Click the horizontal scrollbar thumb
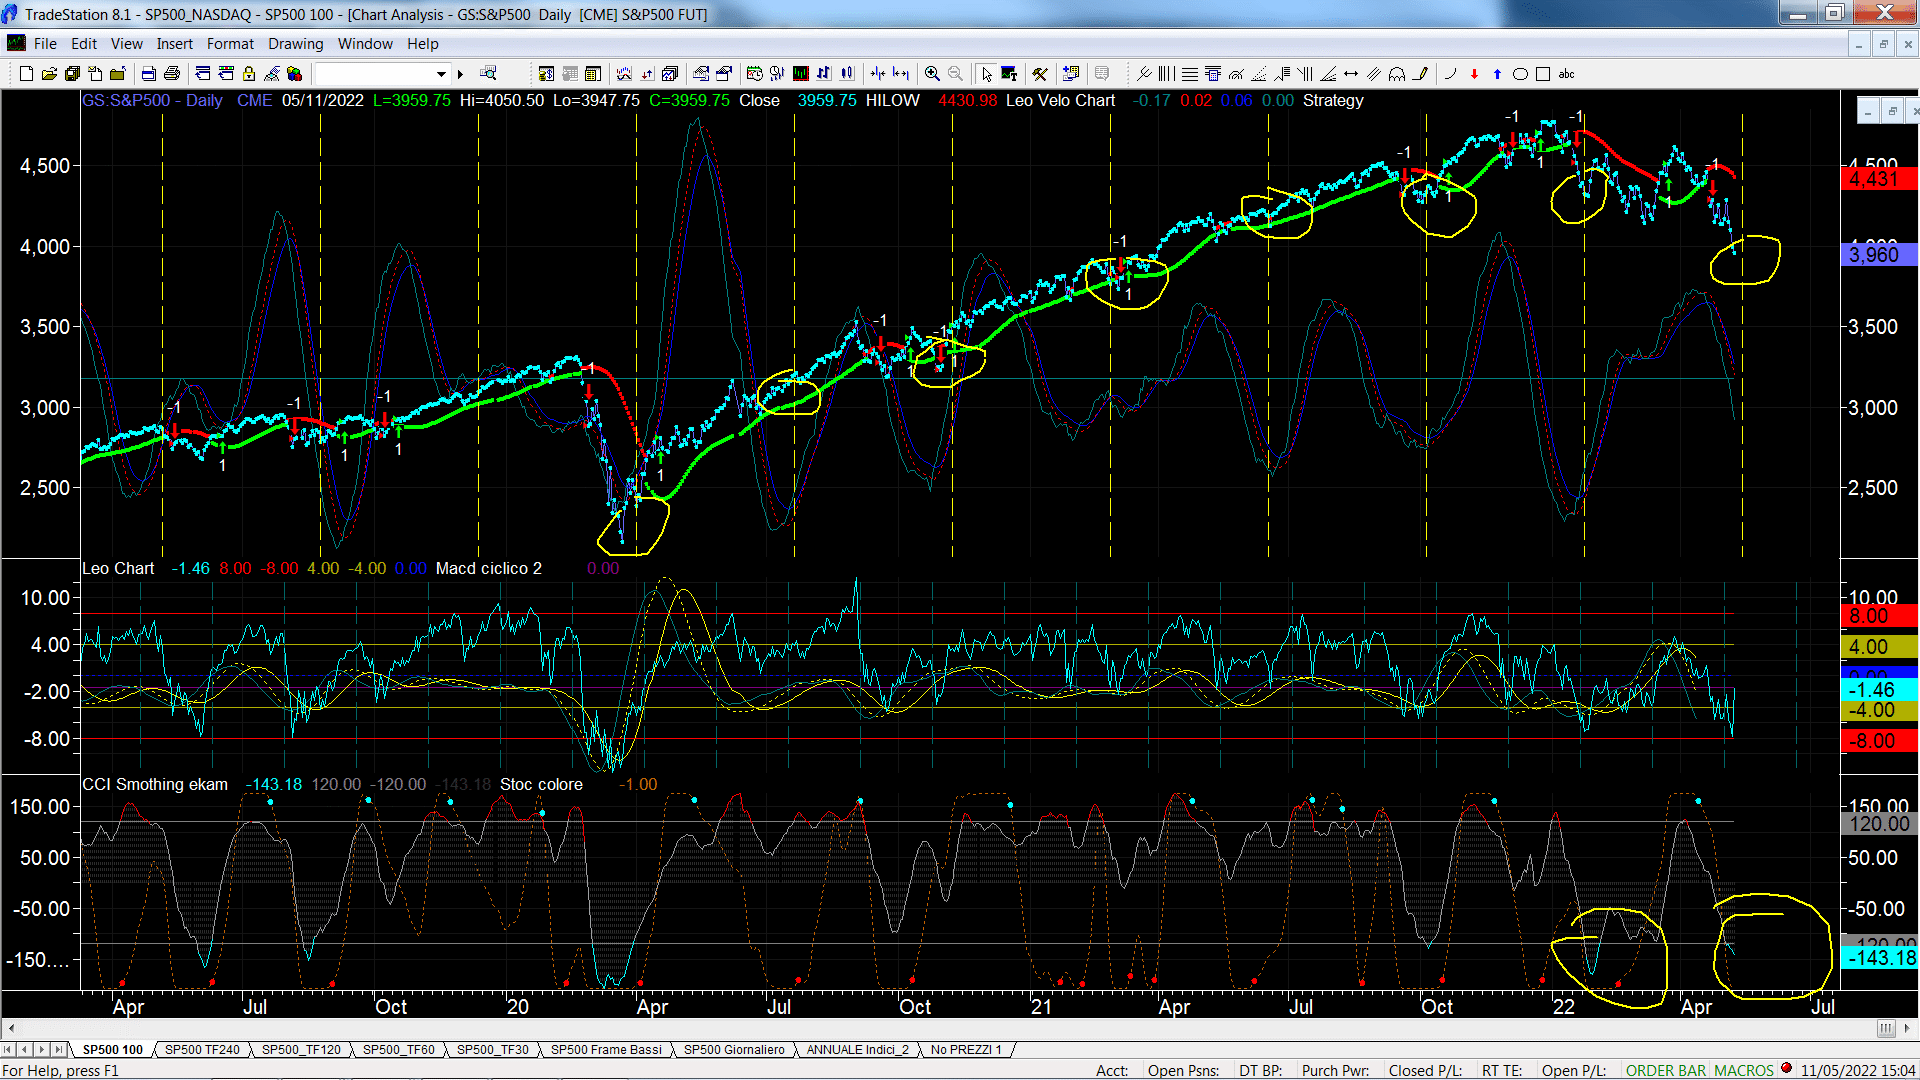Image resolution: width=1920 pixels, height=1080 pixels. [x=1886, y=1028]
